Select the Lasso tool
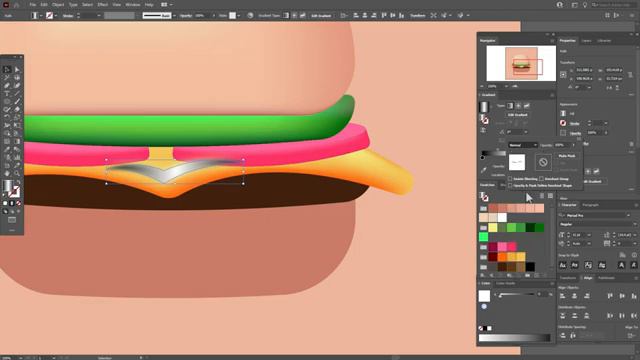The width and height of the screenshot is (640, 360). coord(17,78)
